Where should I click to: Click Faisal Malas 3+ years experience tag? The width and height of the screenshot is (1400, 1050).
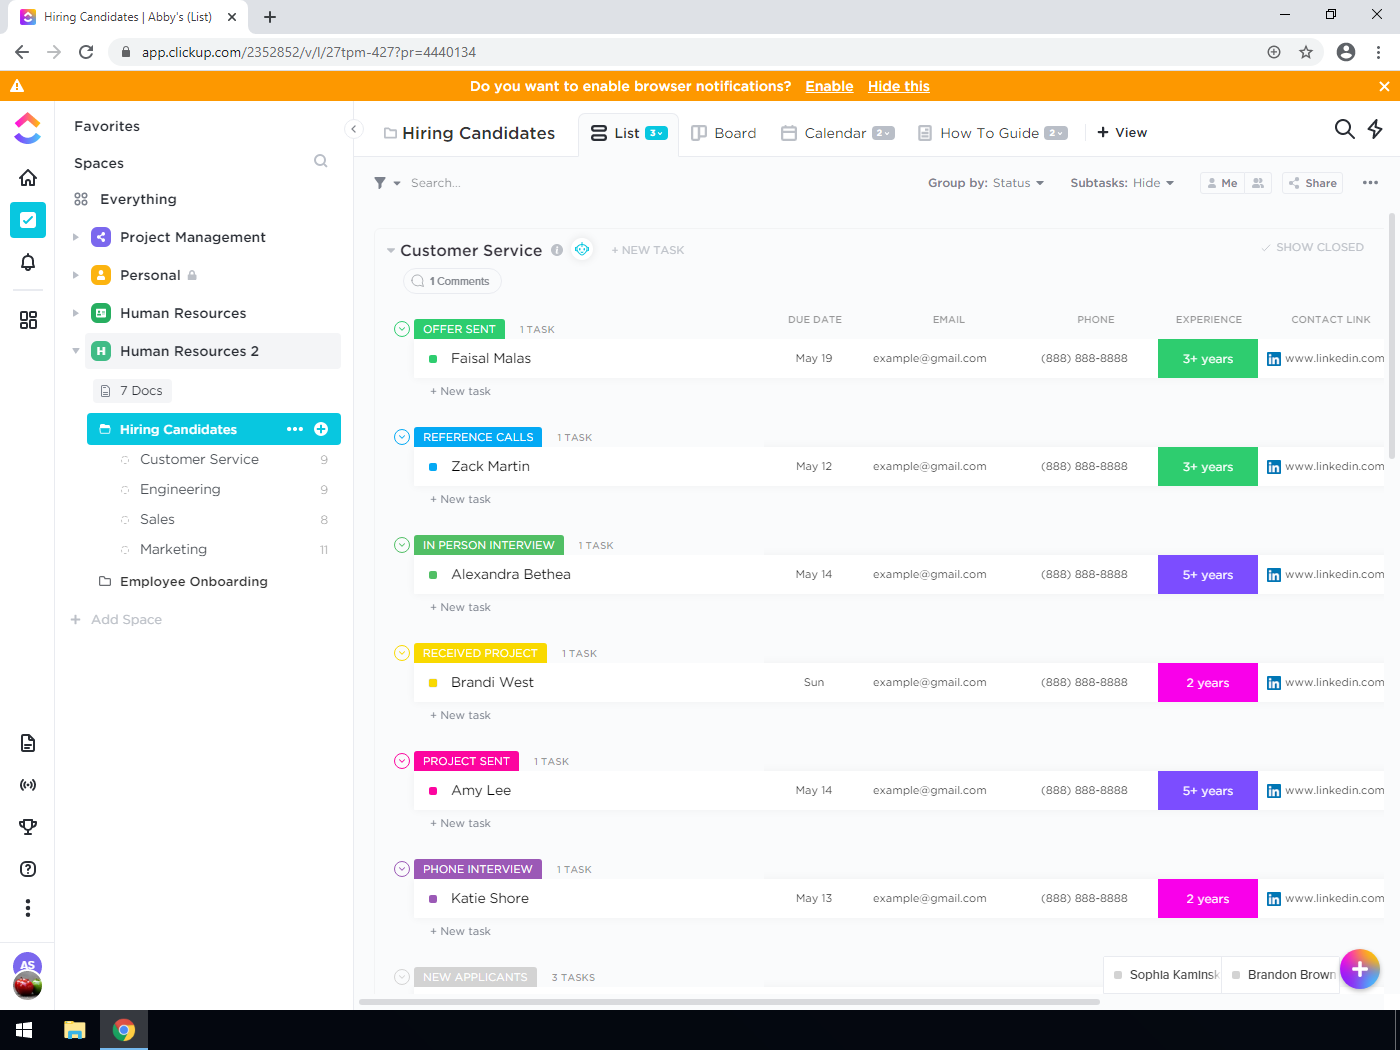(1208, 359)
